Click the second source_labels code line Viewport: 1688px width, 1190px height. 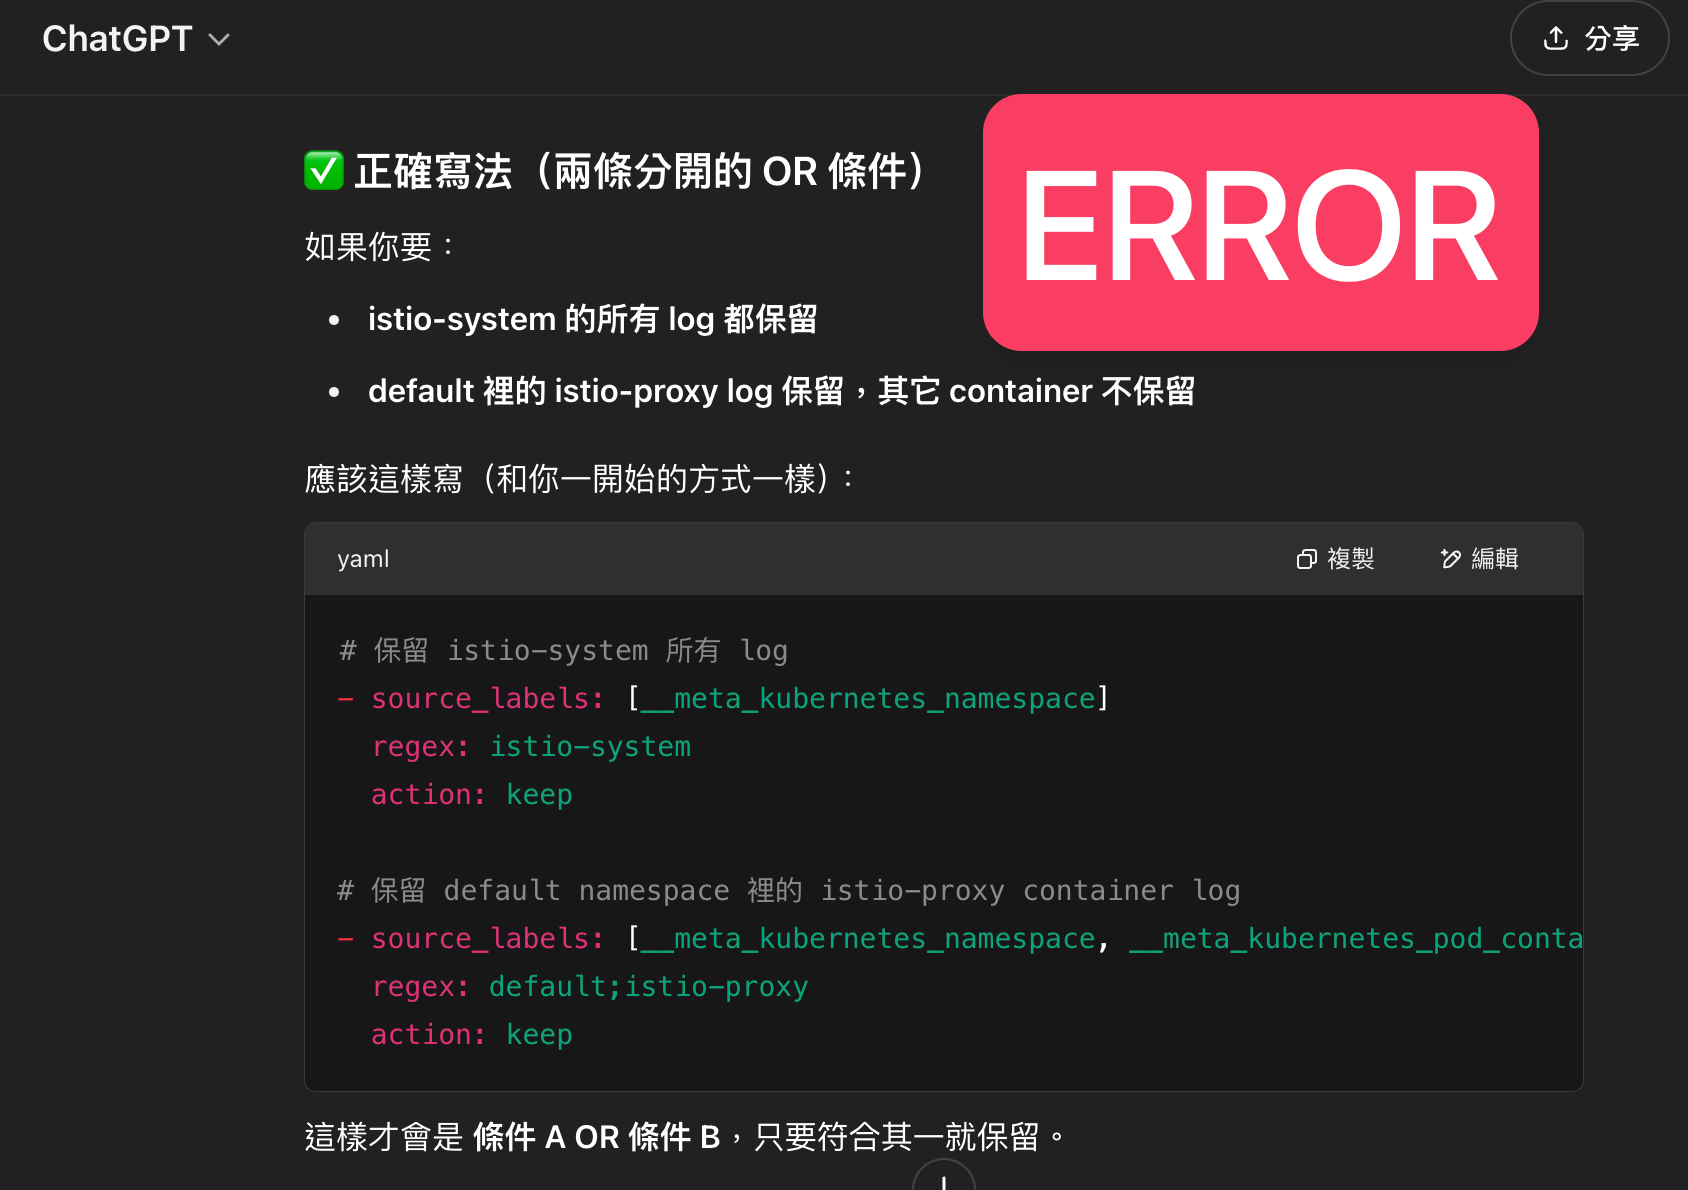(x=960, y=938)
